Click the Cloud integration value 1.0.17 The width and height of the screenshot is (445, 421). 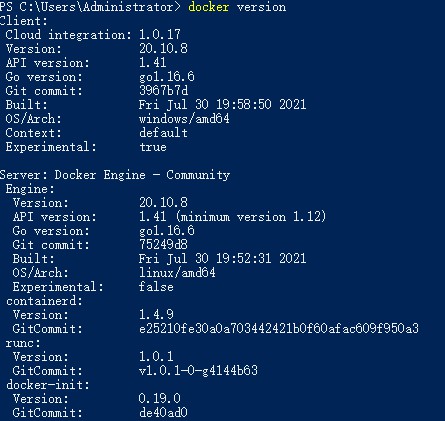pyautogui.click(x=160, y=35)
